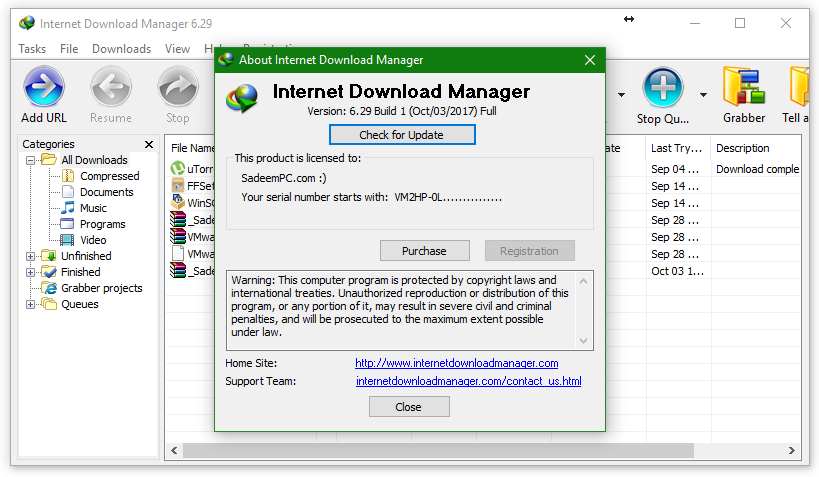Select the Unfinished category label
Image resolution: width=819 pixels, height=477 pixels.
[86, 256]
